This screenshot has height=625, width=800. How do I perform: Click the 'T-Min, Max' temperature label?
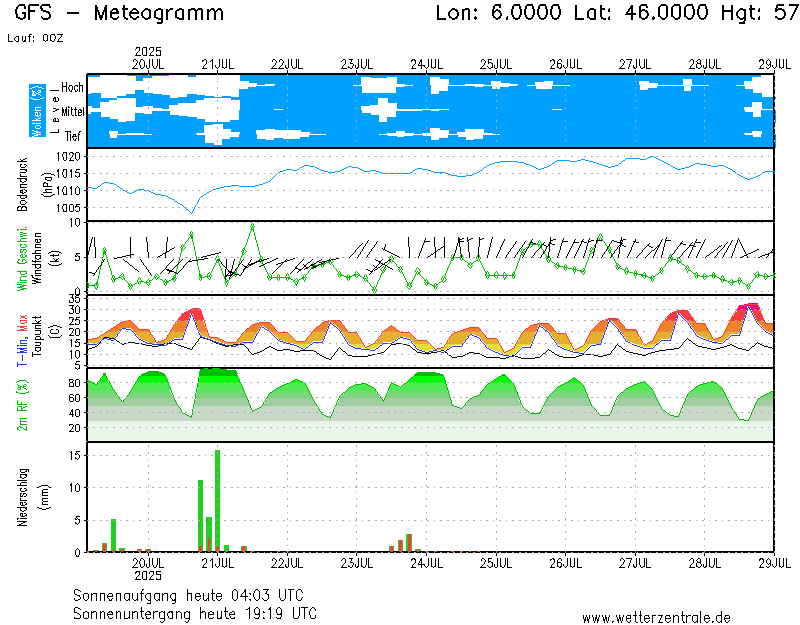click(22, 340)
